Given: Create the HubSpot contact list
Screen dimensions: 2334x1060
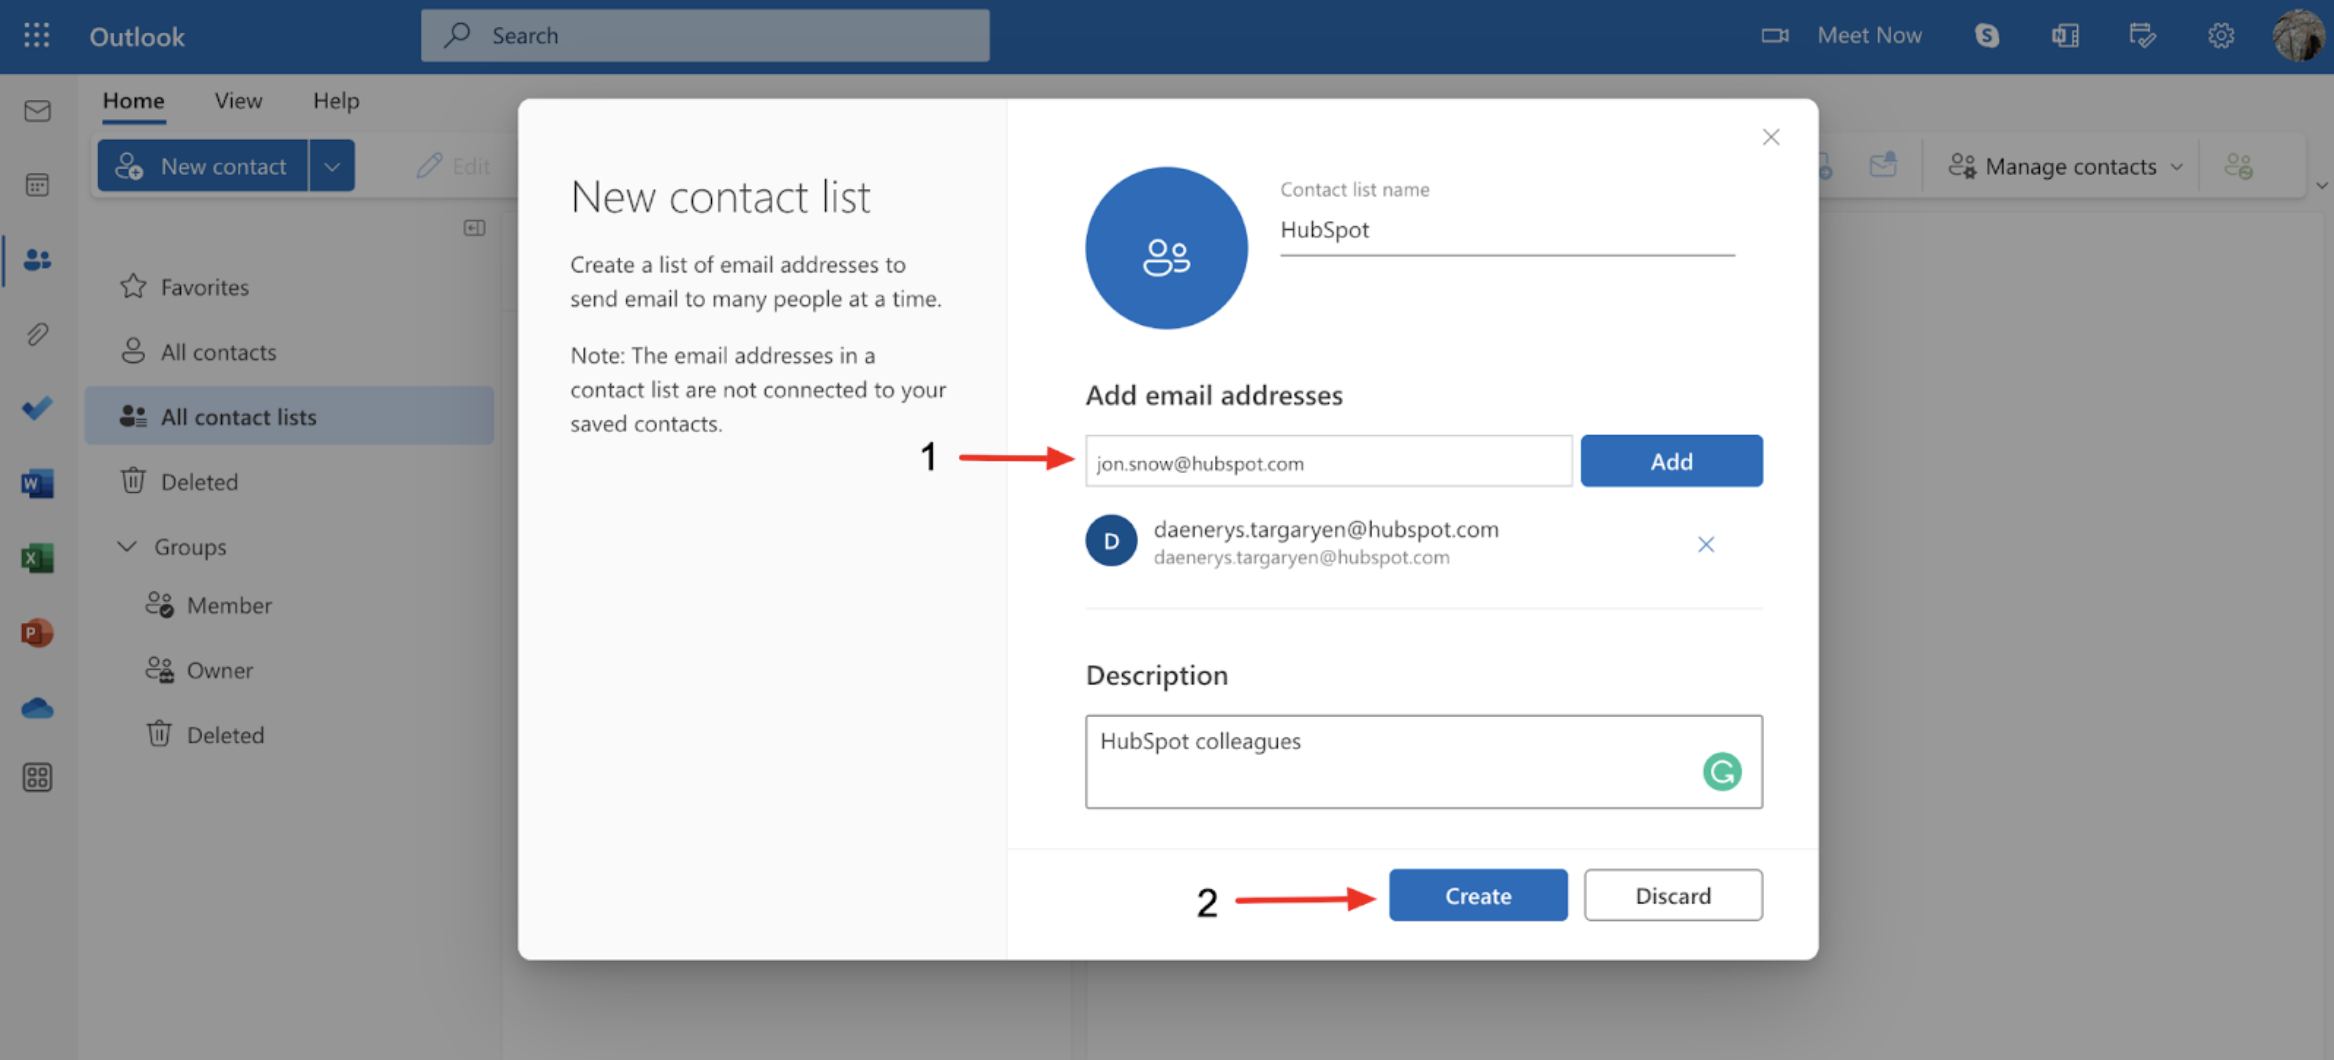Looking at the screenshot, I should pyautogui.click(x=1478, y=895).
